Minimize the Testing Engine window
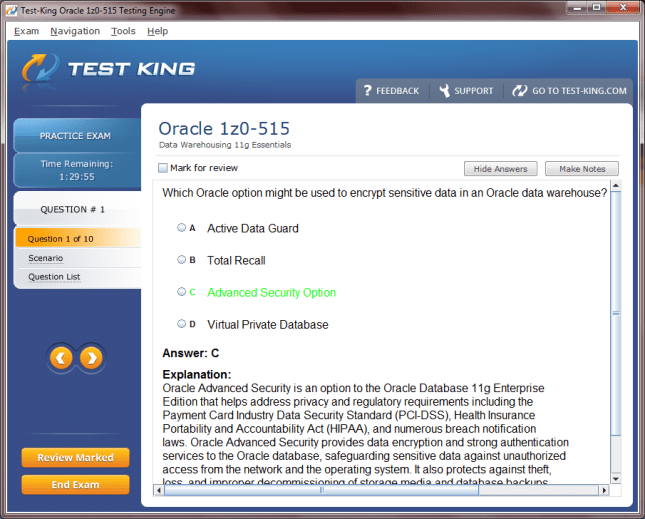This screenshot has height=519, width=645. pos(578,7)
